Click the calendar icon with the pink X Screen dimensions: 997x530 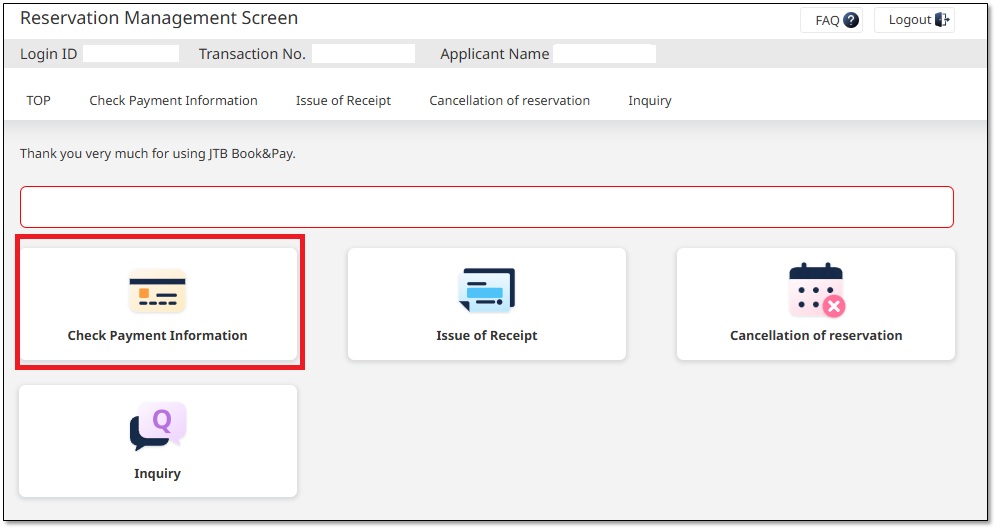point(816,291)
